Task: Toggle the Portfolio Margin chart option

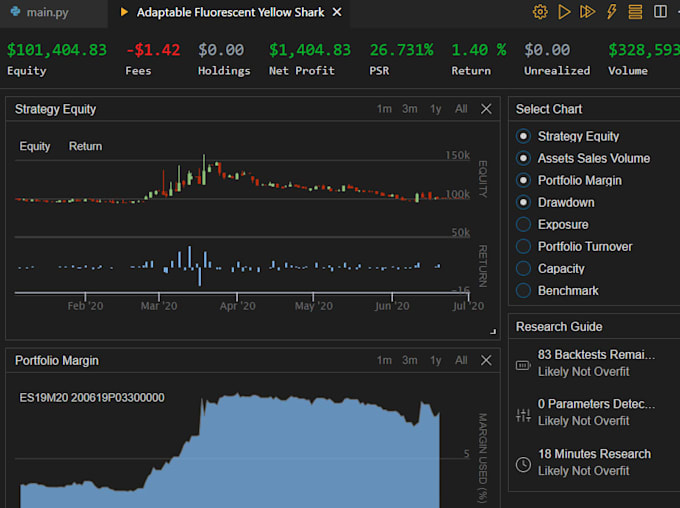Action: pos(523,180)
